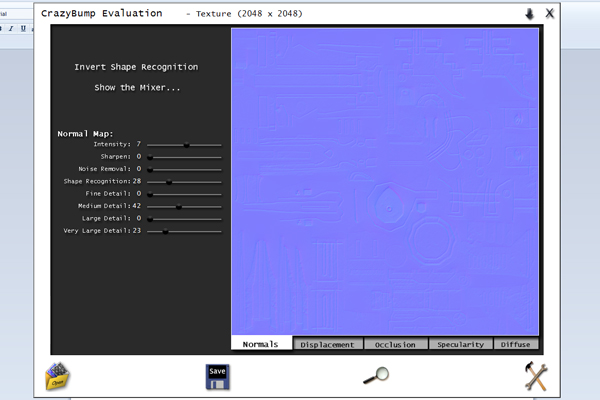
Task: Click the Large Detail slider handle
Action: (x=150, y=219)
